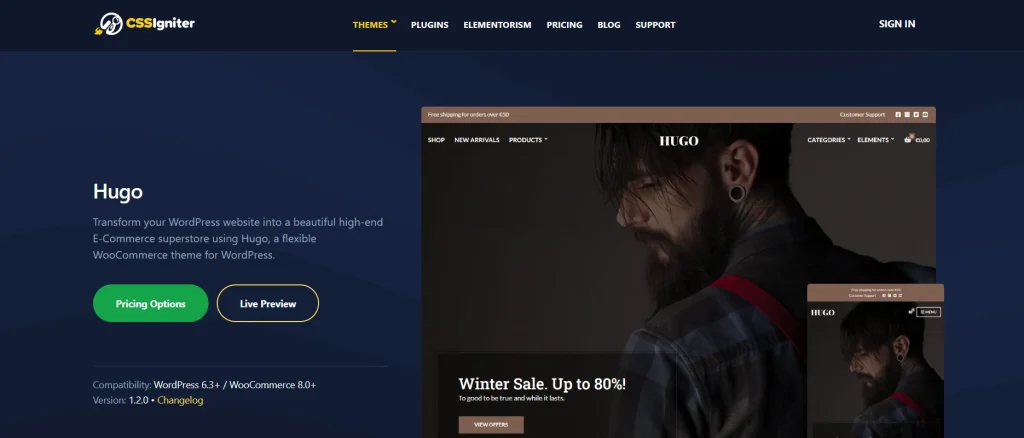
Task: Expand Products dropdown in Hugo preview
Action: tap(528, 140)
